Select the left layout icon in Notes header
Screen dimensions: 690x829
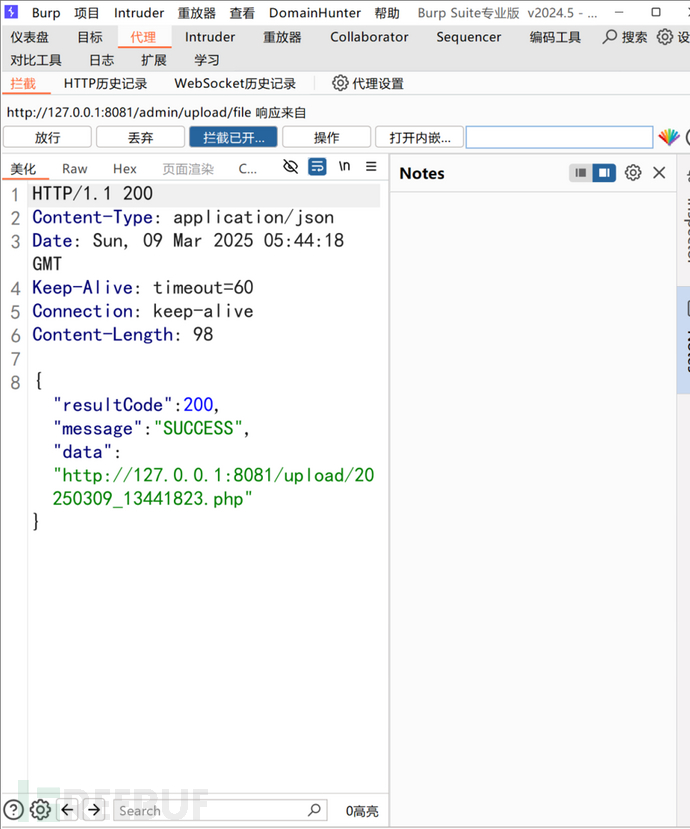[581, 173]
